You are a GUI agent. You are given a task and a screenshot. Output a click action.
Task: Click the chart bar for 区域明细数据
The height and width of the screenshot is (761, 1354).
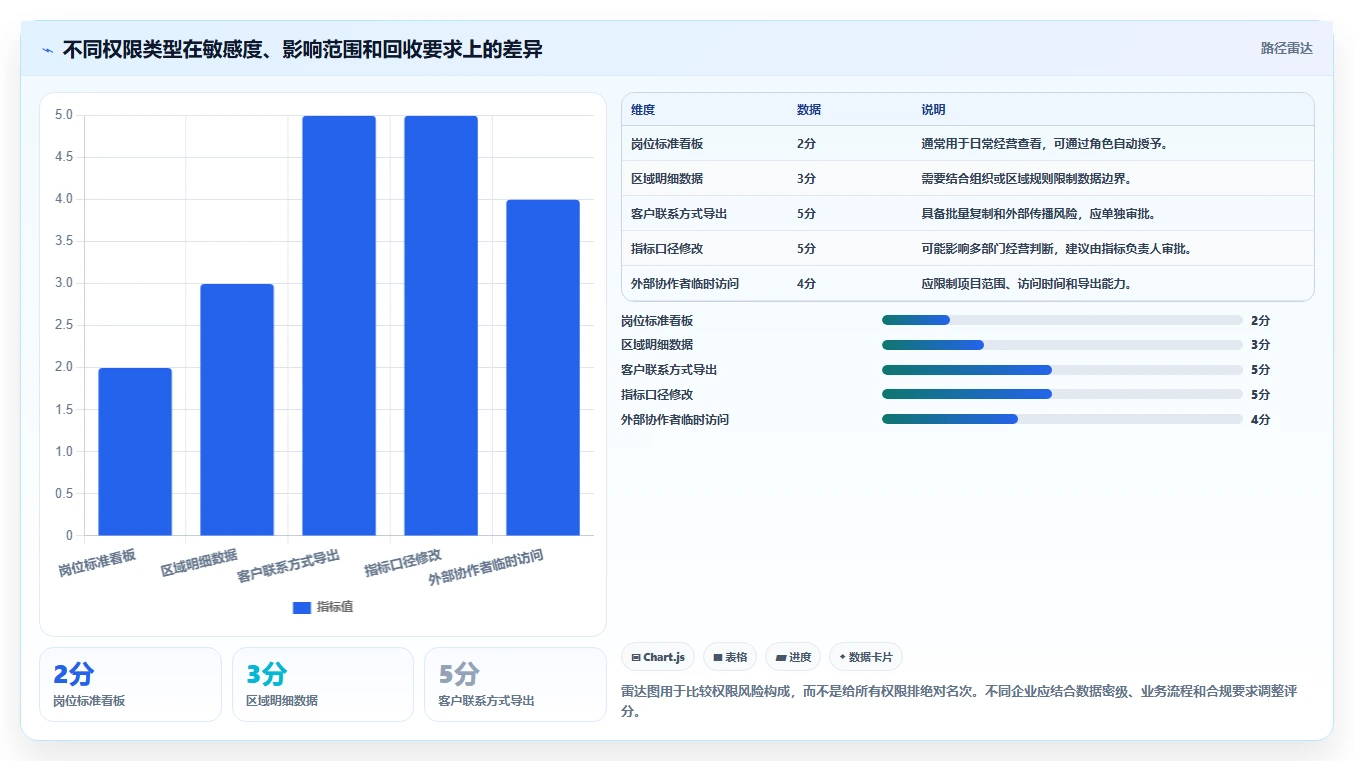[237, 410]
